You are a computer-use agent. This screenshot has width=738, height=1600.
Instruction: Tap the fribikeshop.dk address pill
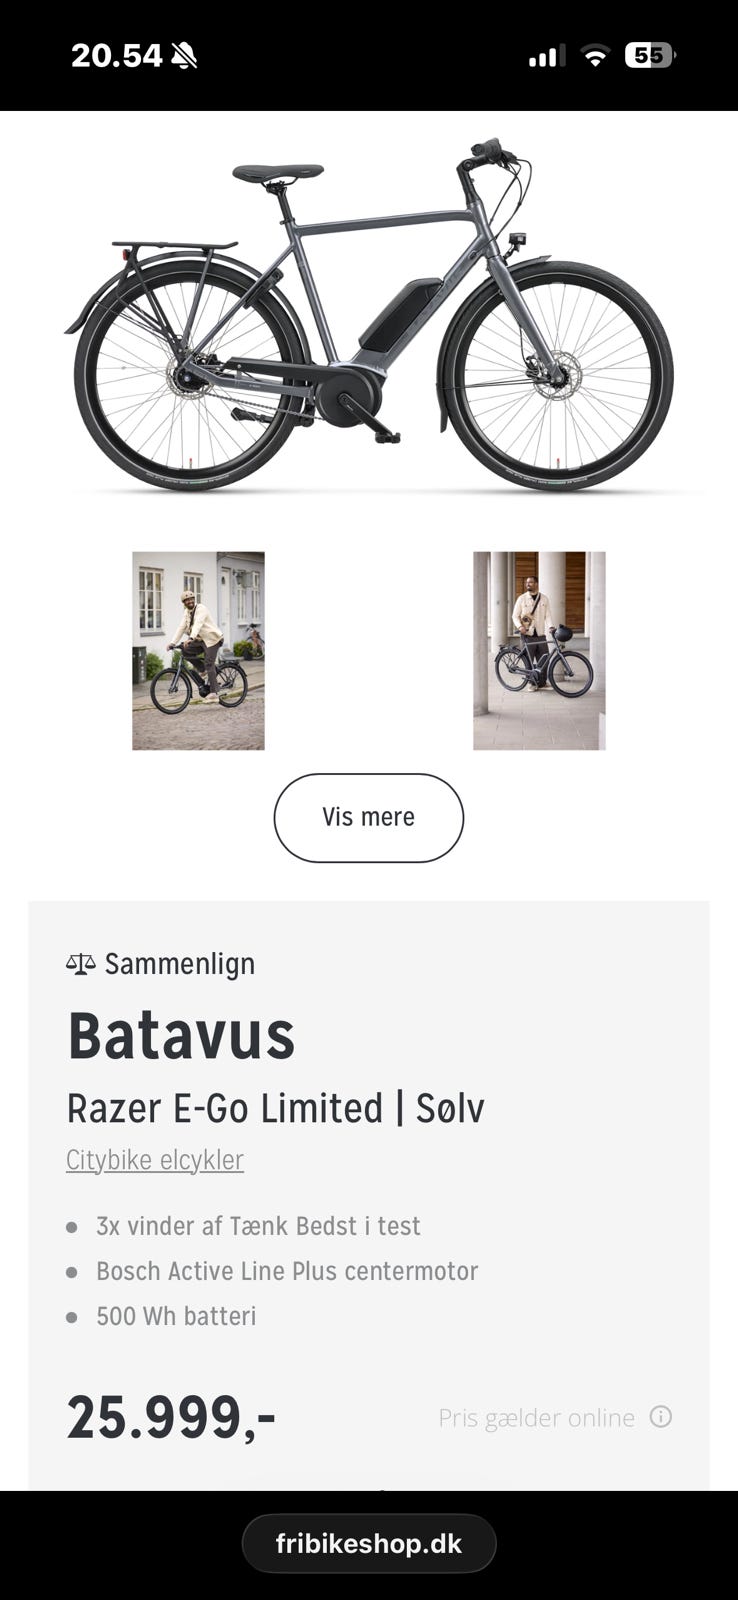coord(369,1543)
